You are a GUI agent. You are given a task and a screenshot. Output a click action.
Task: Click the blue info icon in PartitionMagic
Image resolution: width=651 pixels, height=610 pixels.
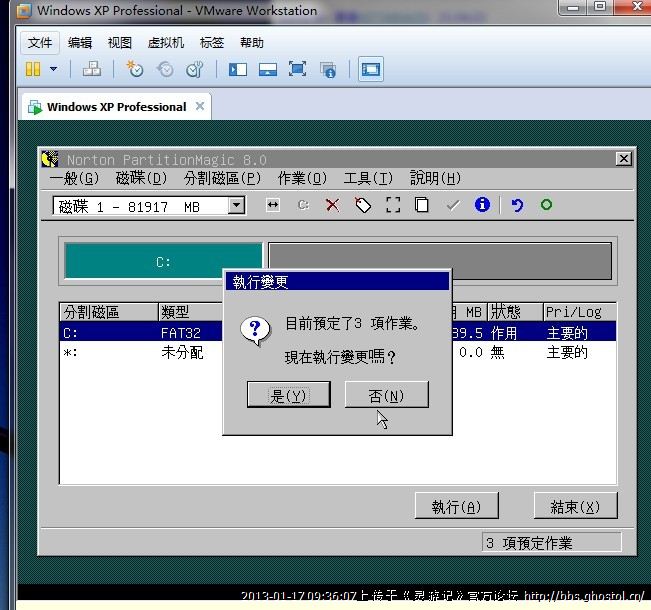482,205
